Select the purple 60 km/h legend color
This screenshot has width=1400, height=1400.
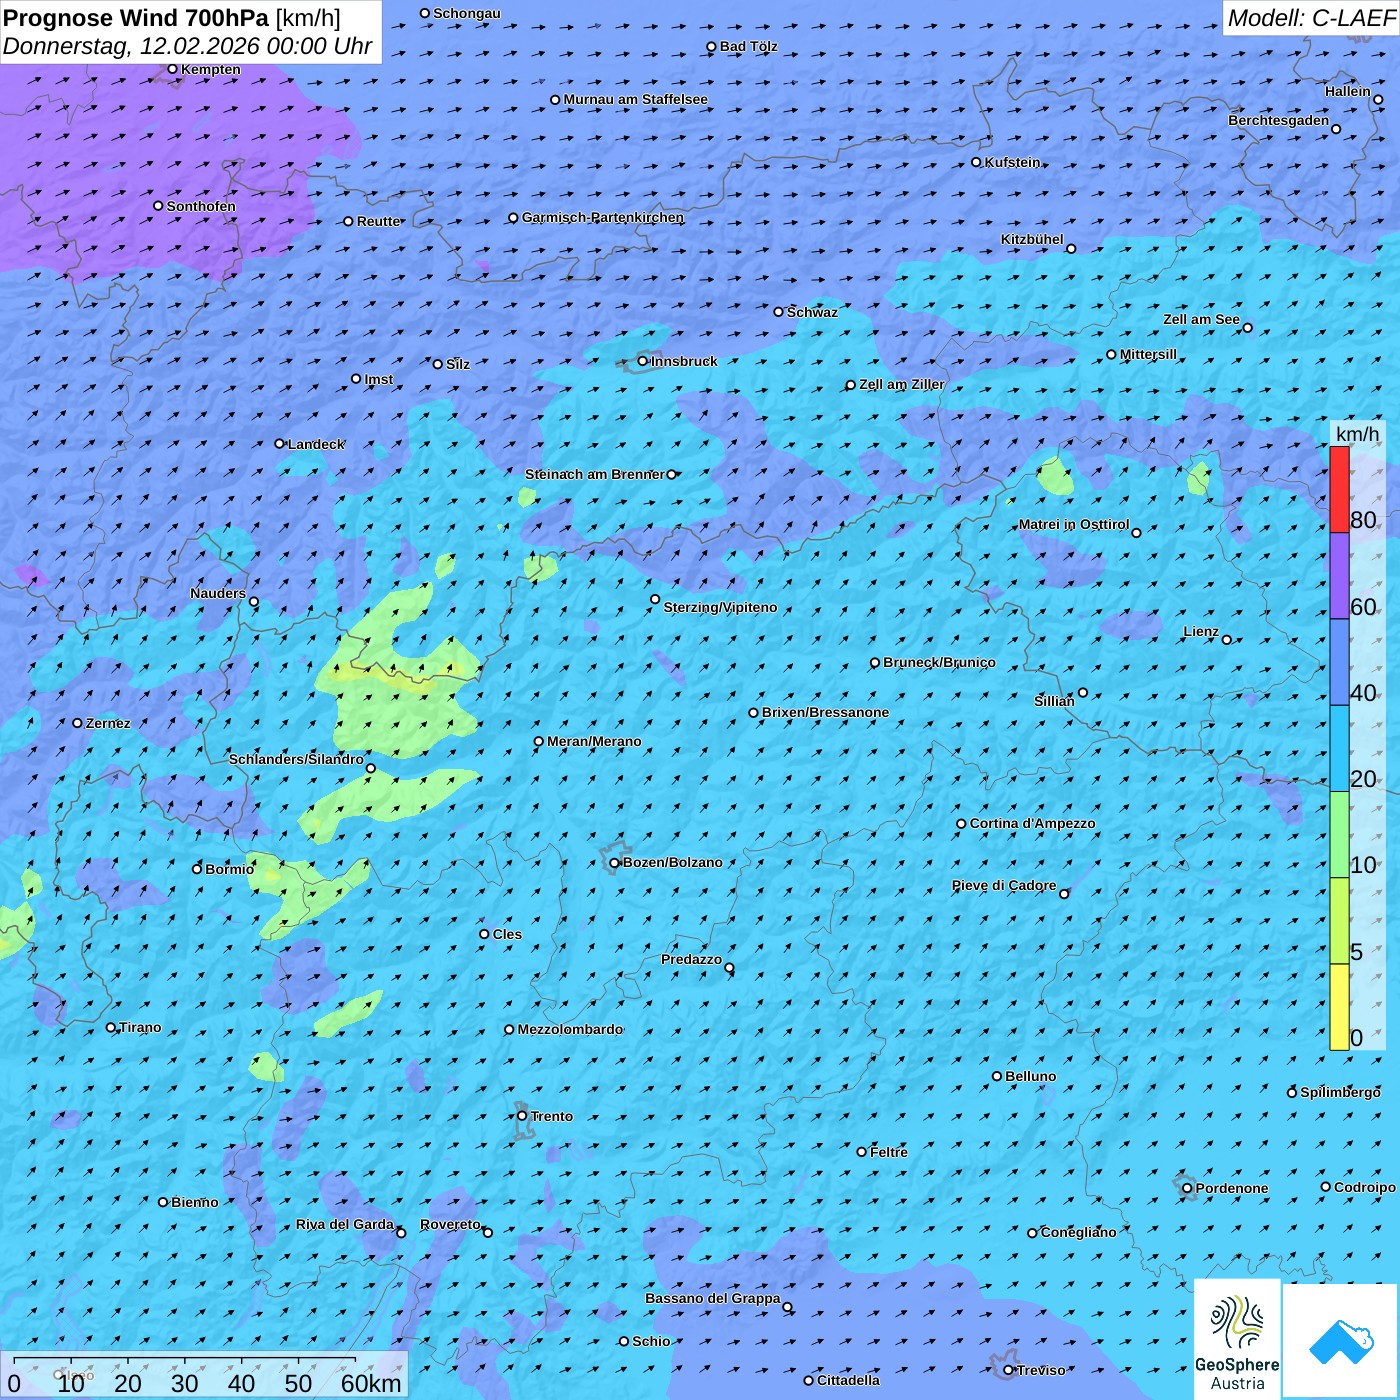(1339, 576)
